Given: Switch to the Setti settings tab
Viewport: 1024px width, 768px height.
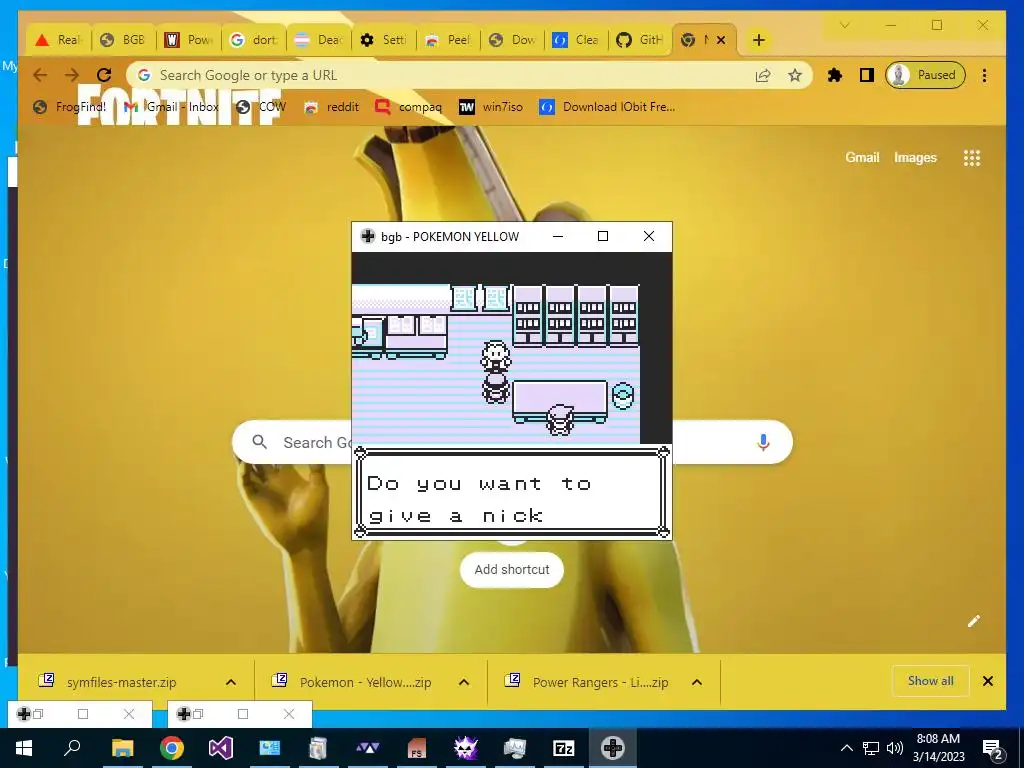Looking at the screenshot, I should coord(384,40).
